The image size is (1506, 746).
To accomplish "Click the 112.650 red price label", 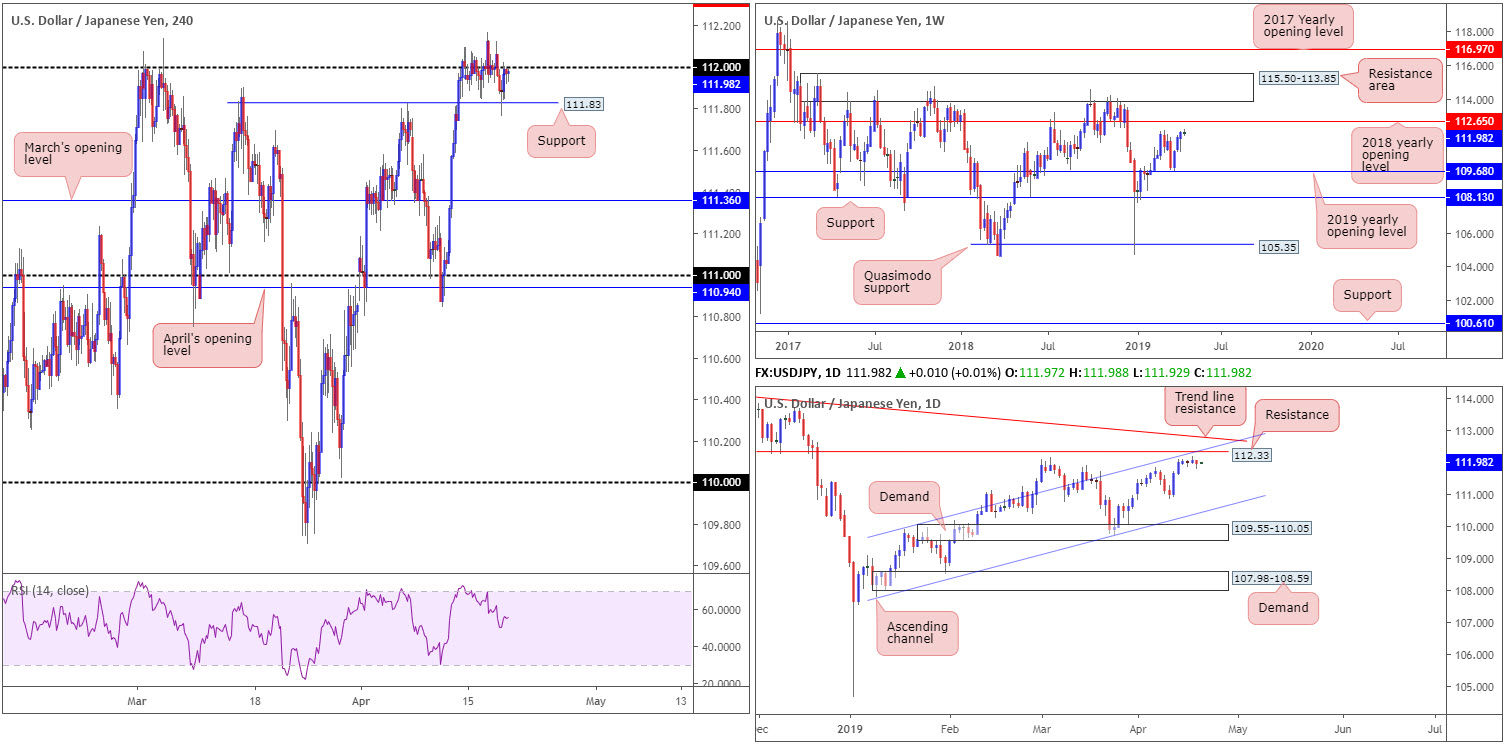I will [1476, 121].
